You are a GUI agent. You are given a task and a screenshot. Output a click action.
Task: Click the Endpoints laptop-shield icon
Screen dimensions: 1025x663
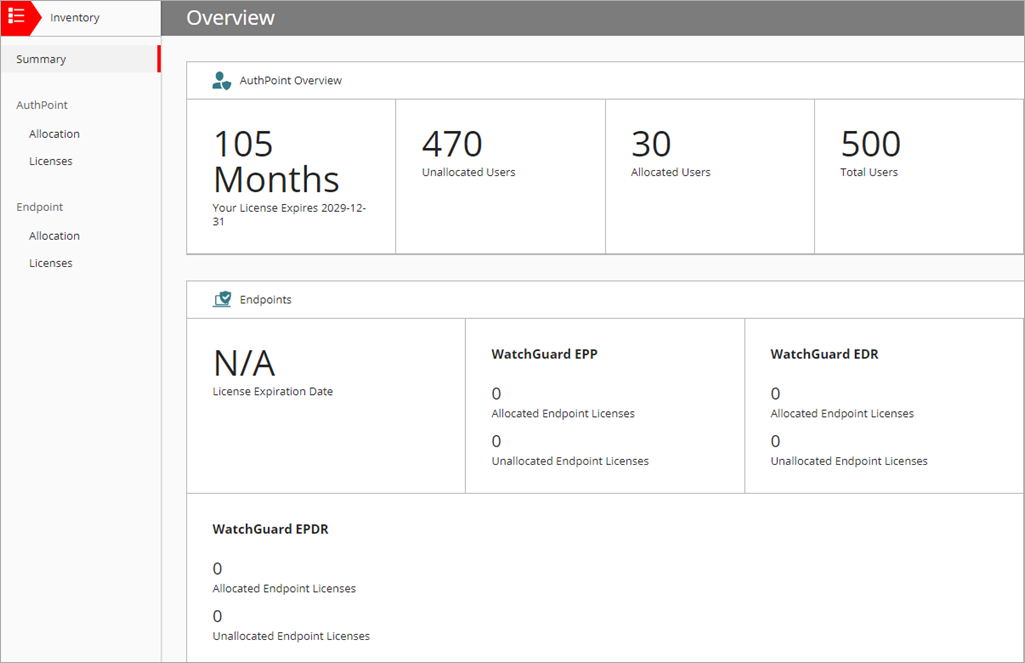click(222, 299)
